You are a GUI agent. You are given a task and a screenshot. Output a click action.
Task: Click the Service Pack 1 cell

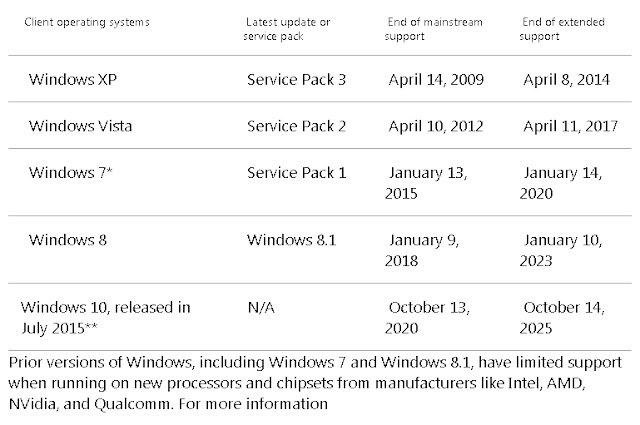(x=297, y=173)
